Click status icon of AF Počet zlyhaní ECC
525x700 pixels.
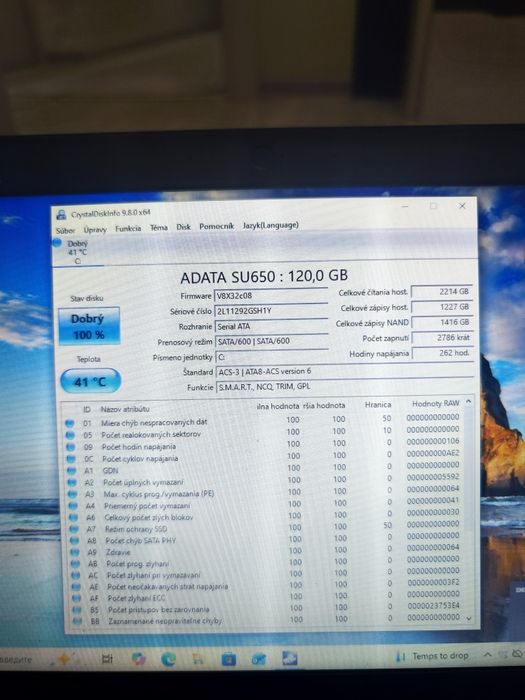[x=77, y=598]
